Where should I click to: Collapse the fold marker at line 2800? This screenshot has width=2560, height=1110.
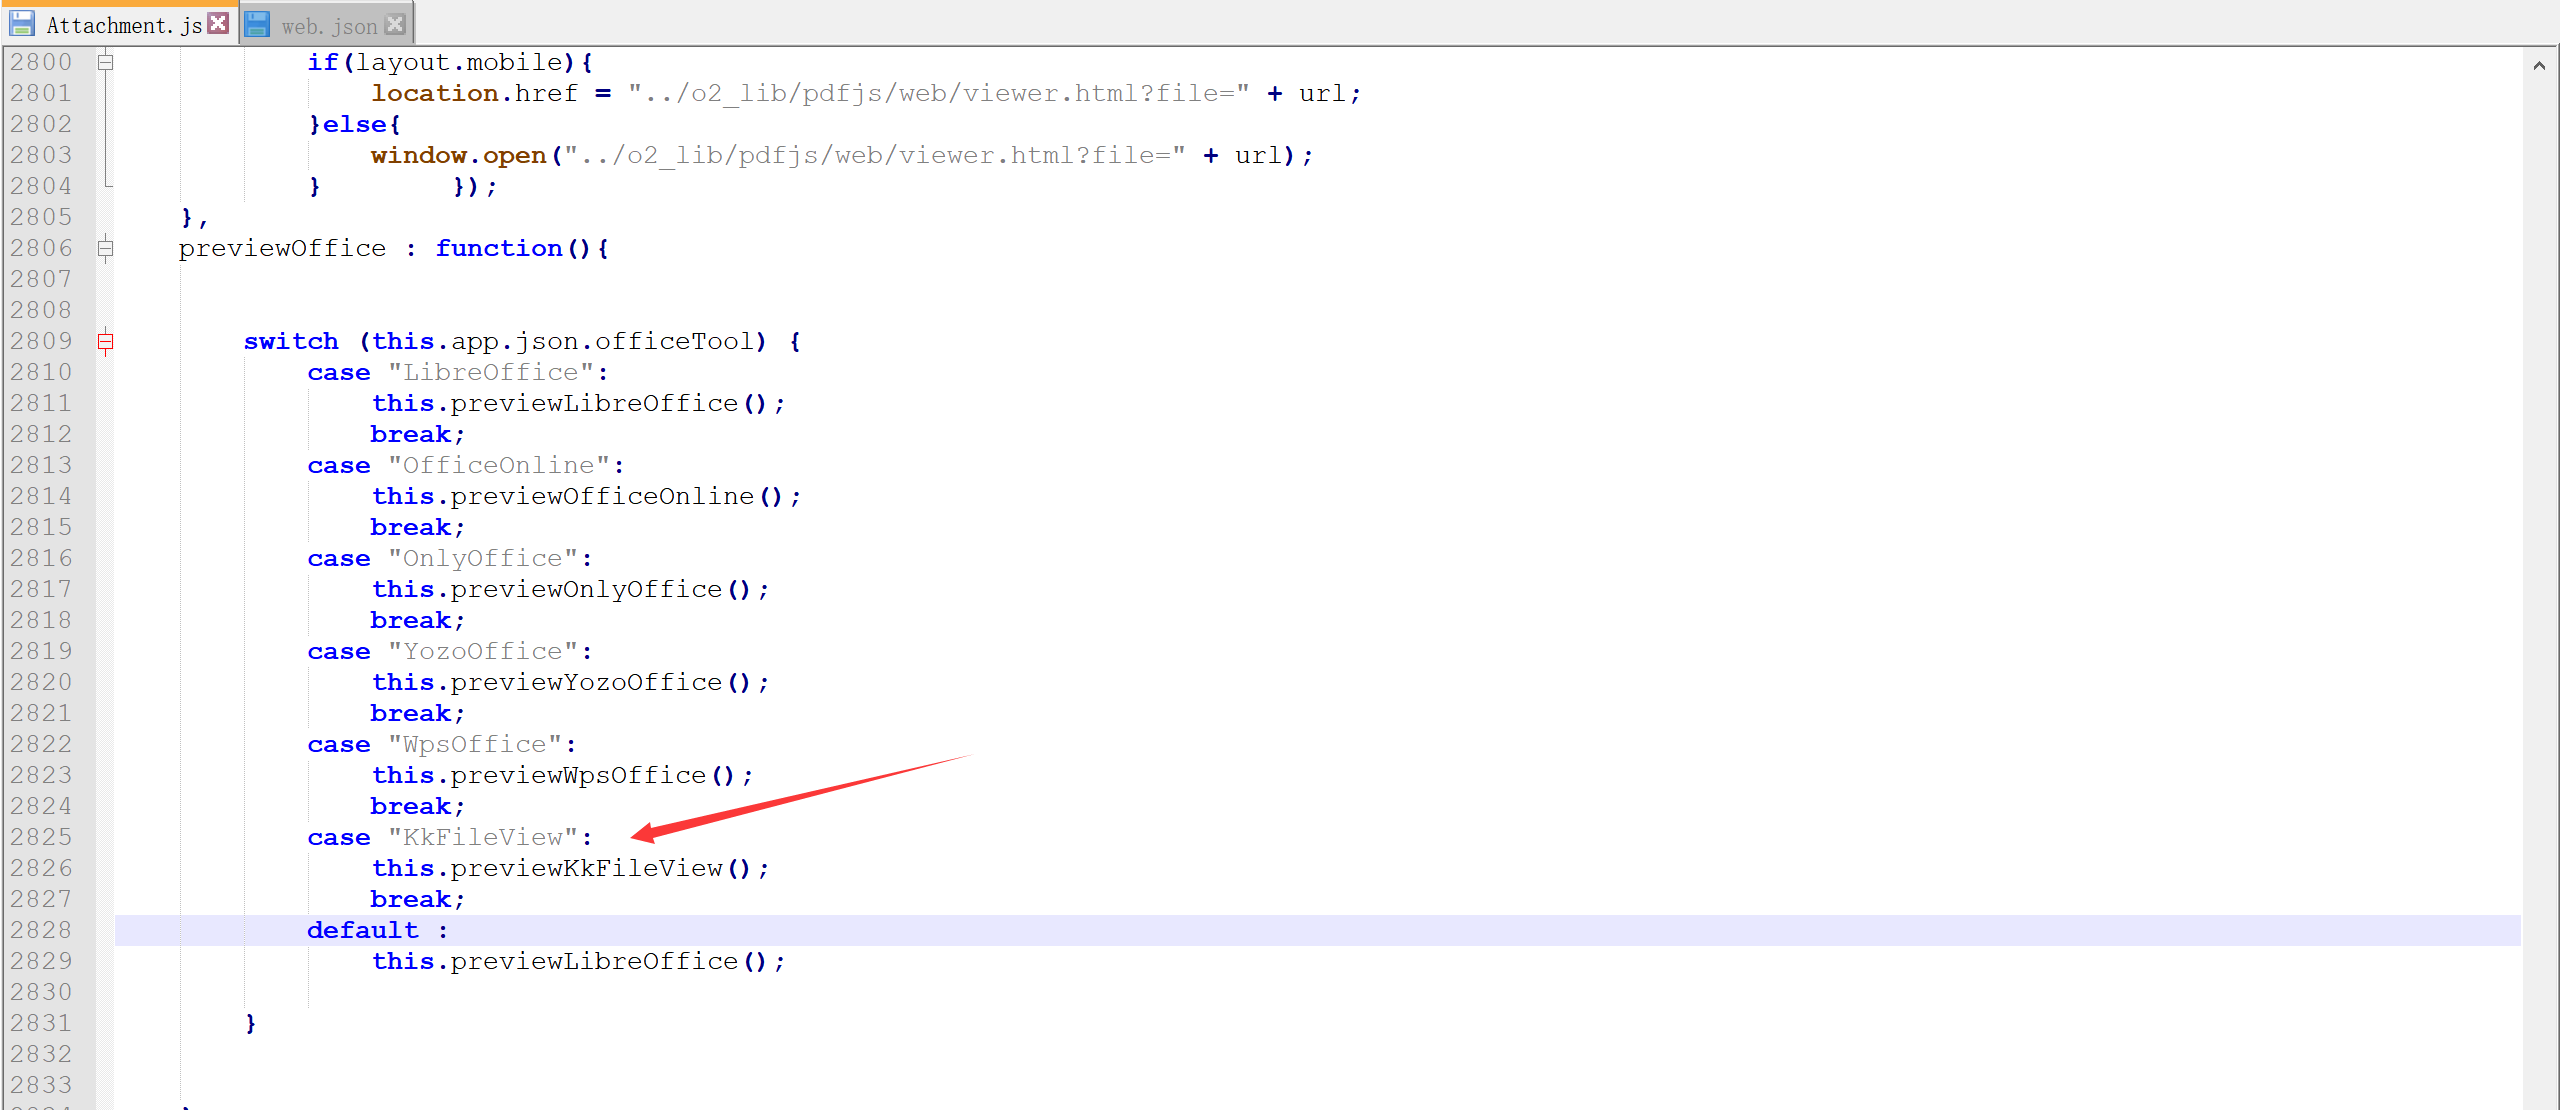[x=105, y=62]
